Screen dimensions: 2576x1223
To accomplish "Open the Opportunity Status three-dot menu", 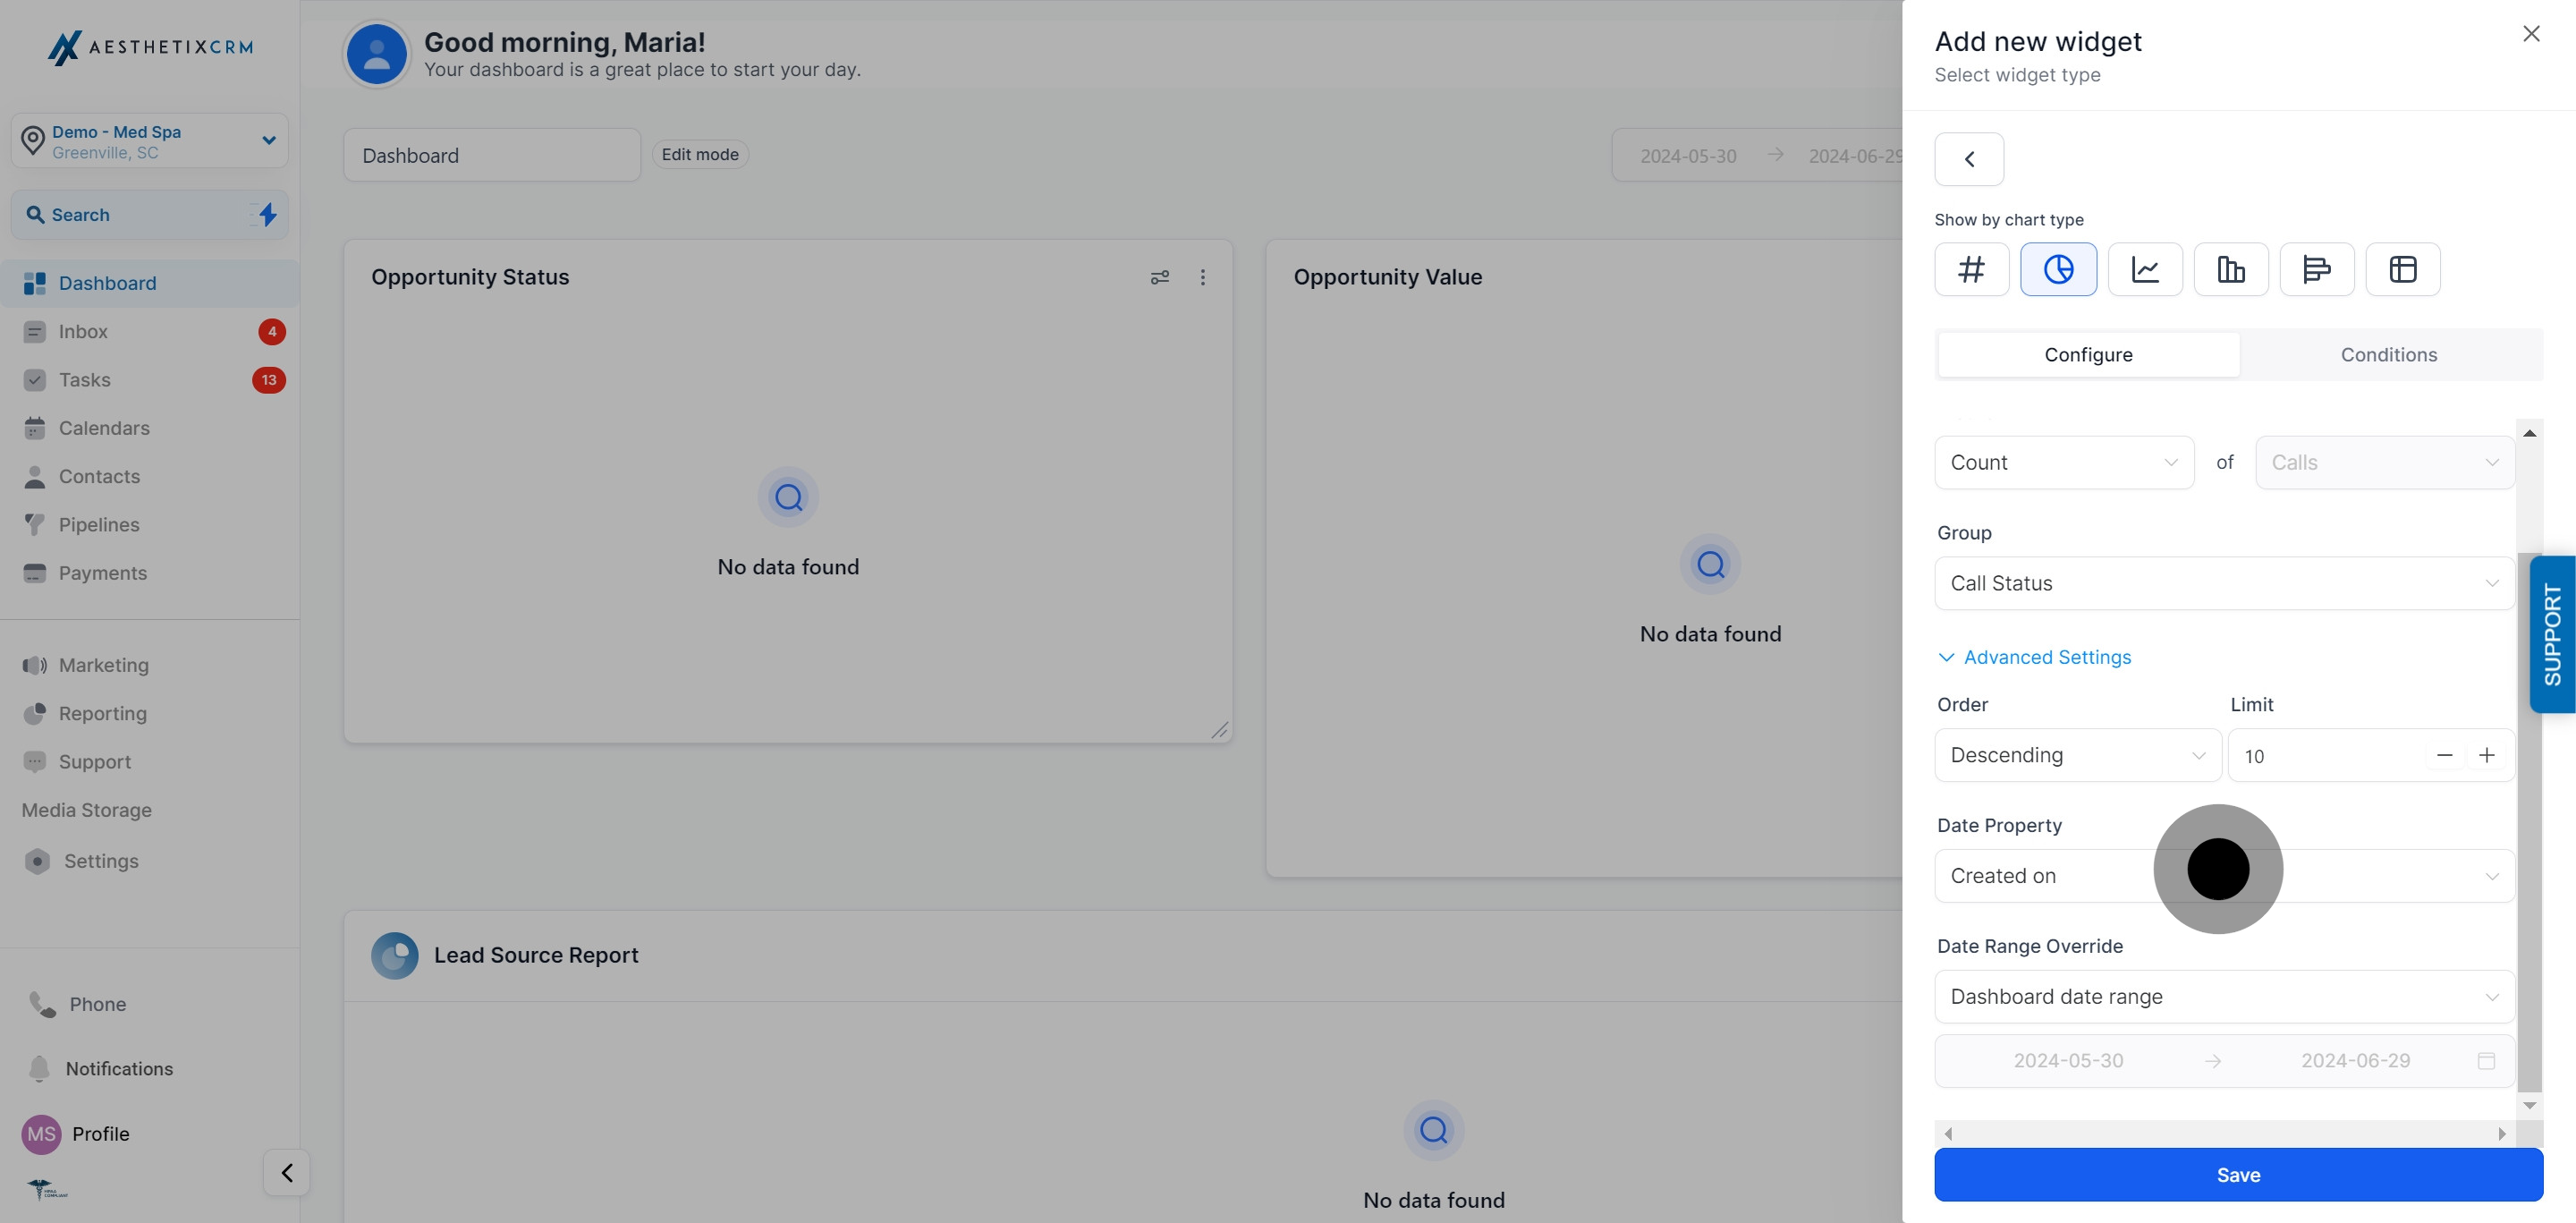I will pyautogui.click(x=1203, y=277).
